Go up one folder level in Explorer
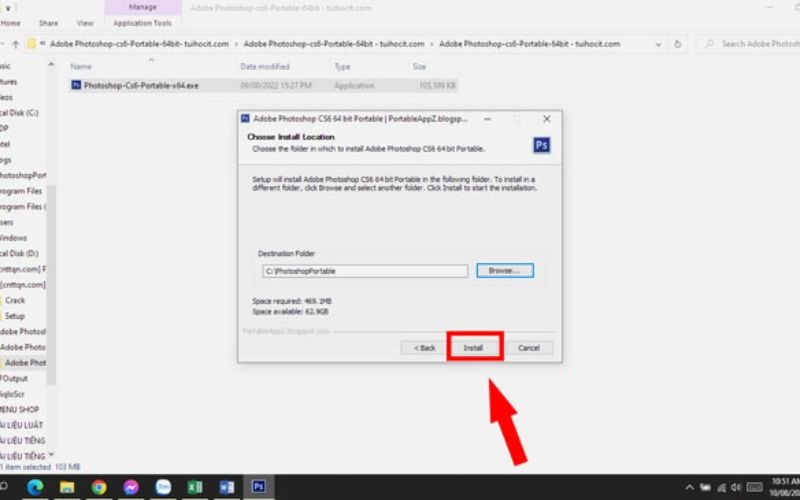800x500 pixels. pos(15,44)
